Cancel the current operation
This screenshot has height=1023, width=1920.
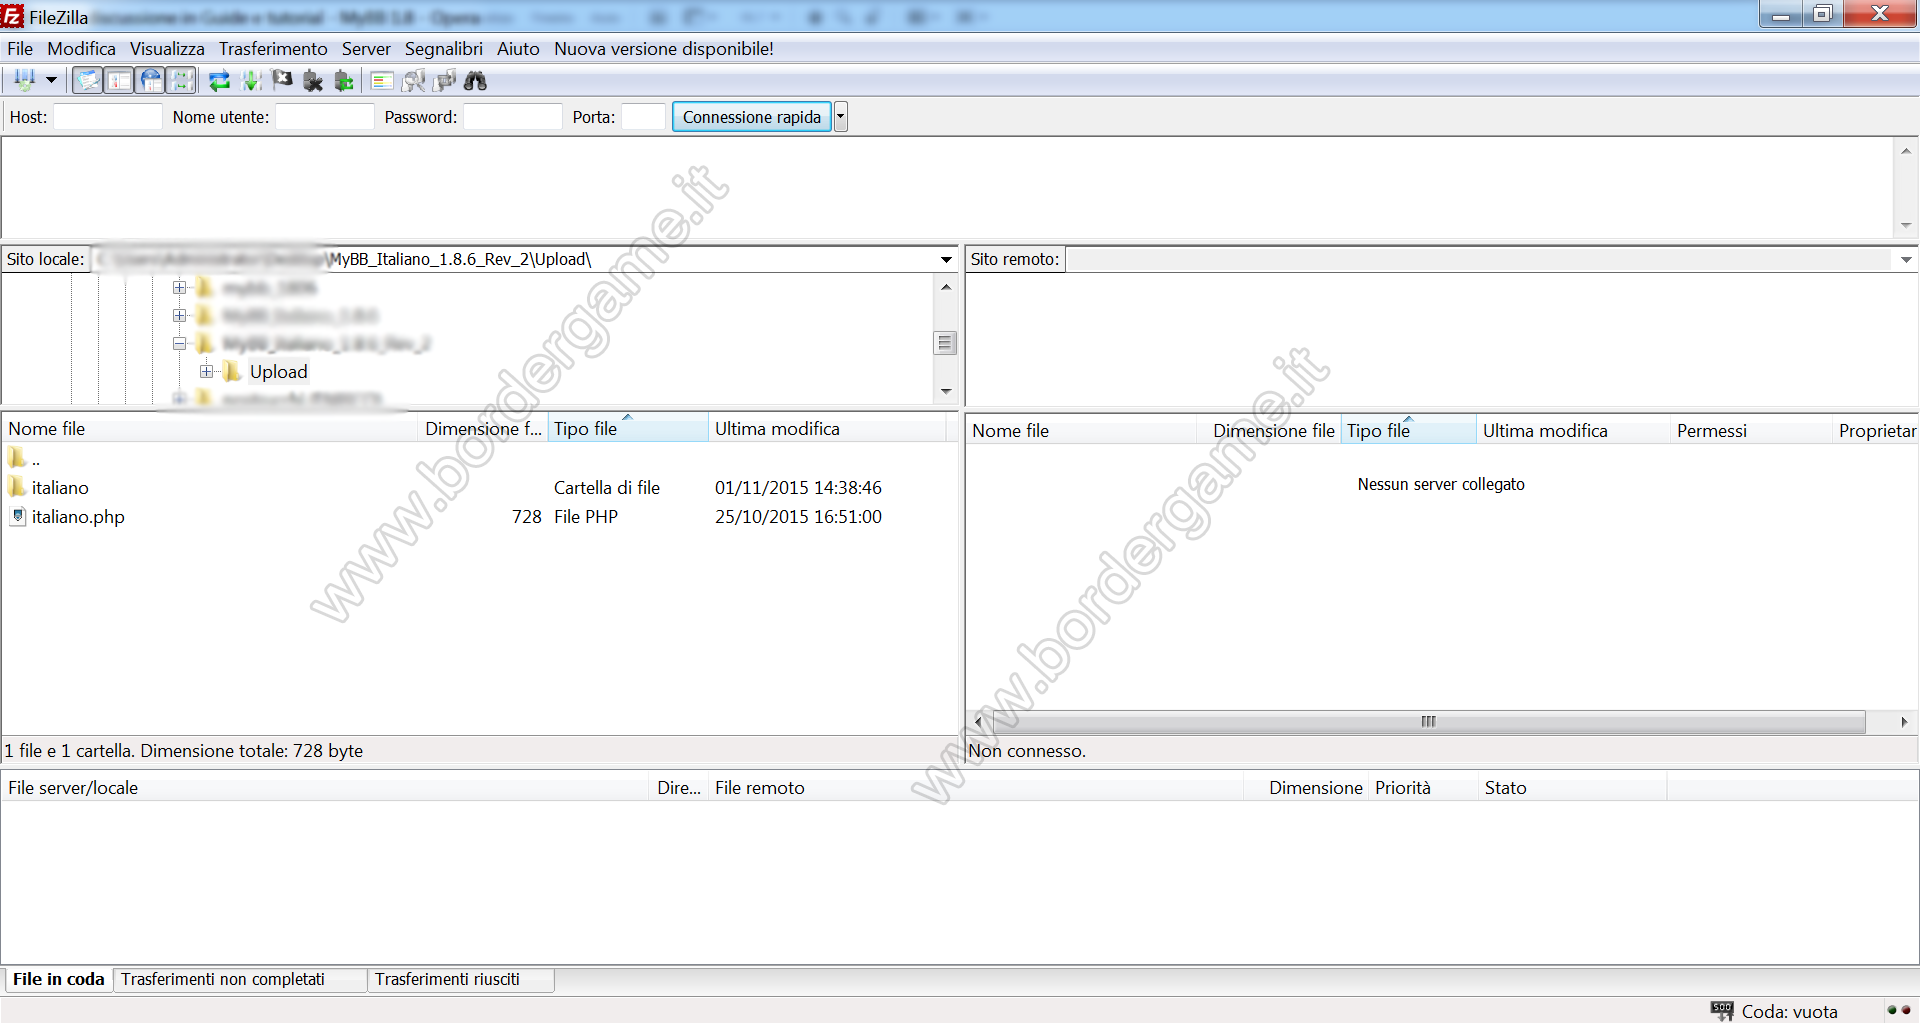click(282, 81)
